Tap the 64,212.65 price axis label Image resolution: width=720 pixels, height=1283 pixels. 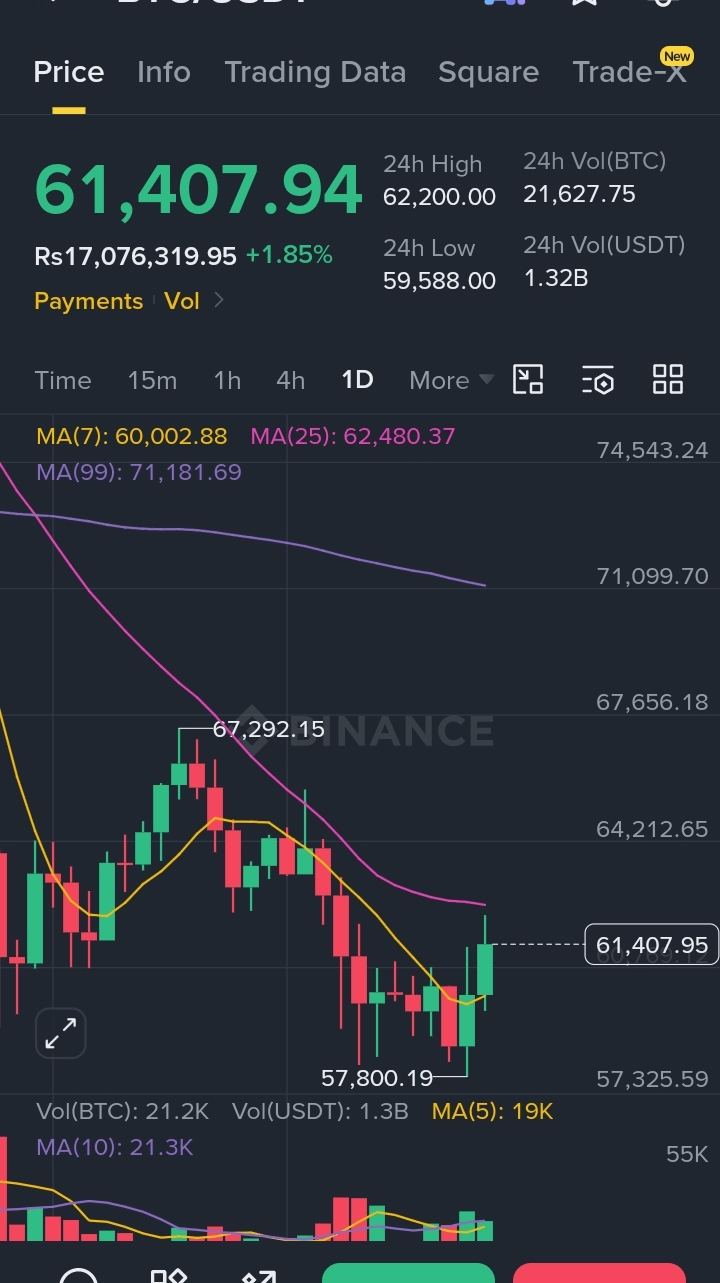652,829
